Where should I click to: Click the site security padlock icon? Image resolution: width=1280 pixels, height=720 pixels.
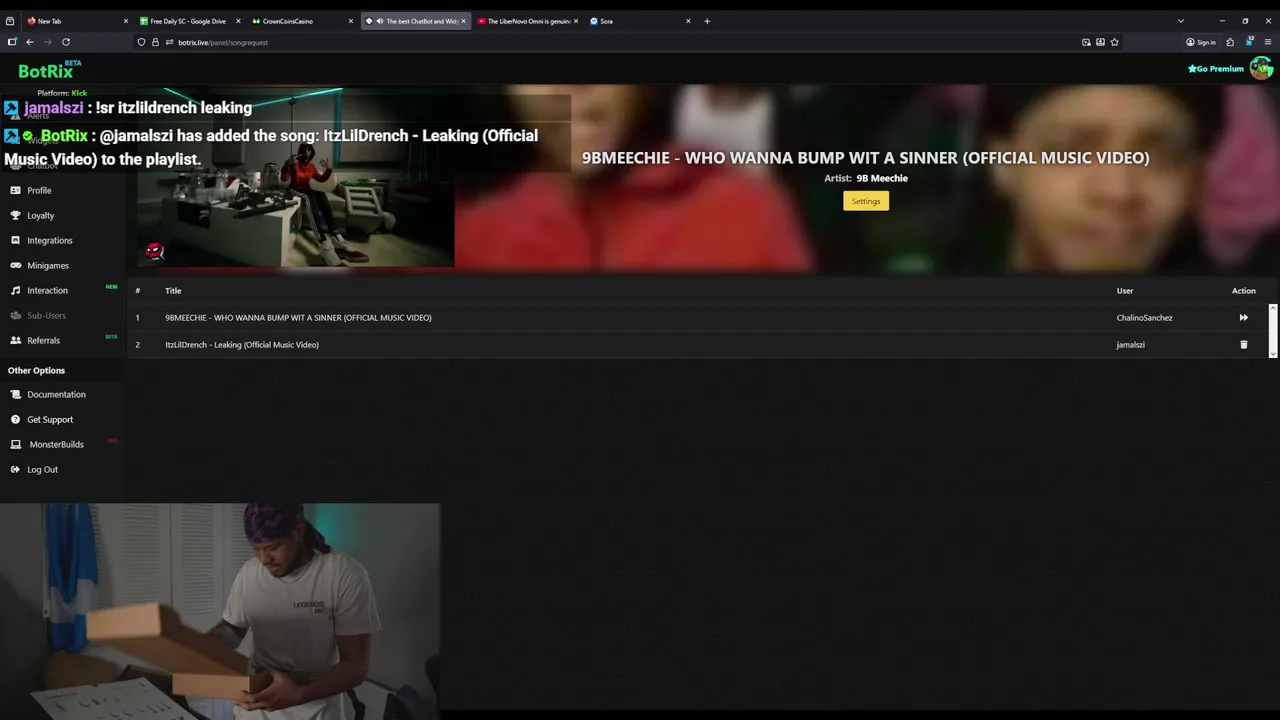[155, 42]
